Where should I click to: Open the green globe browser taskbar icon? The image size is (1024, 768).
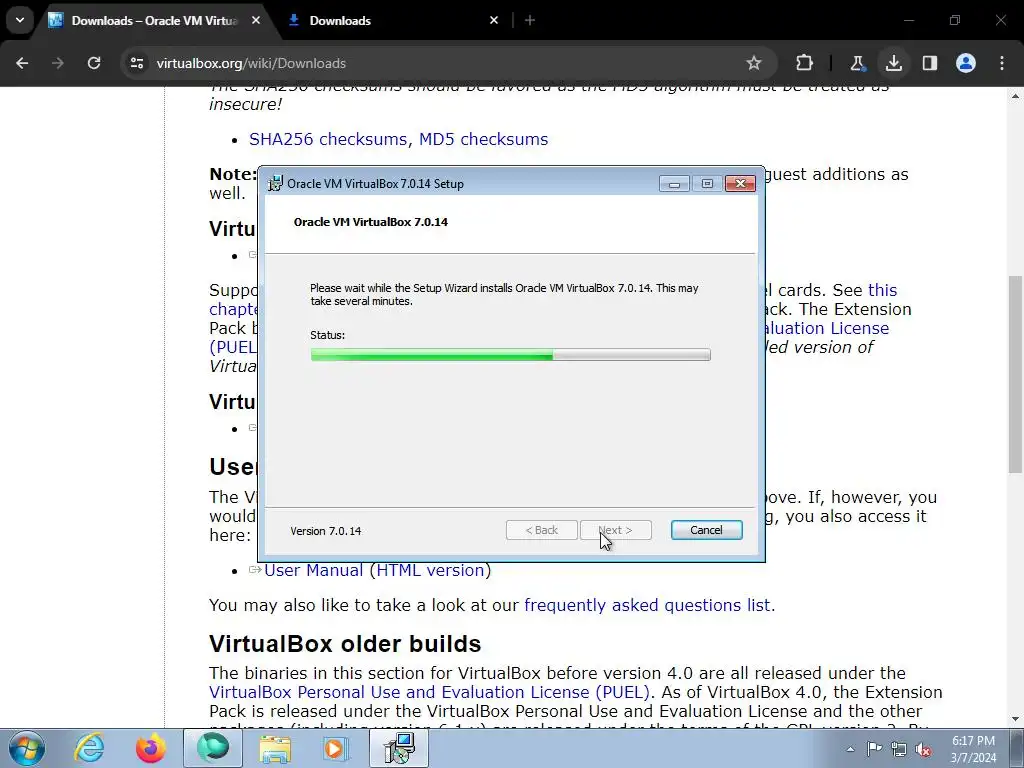[213, 748]
